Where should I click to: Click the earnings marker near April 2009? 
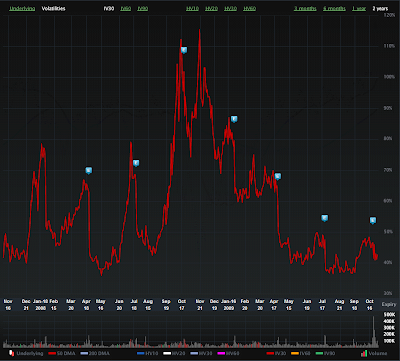pyautogui.click(x=278, y=176)
